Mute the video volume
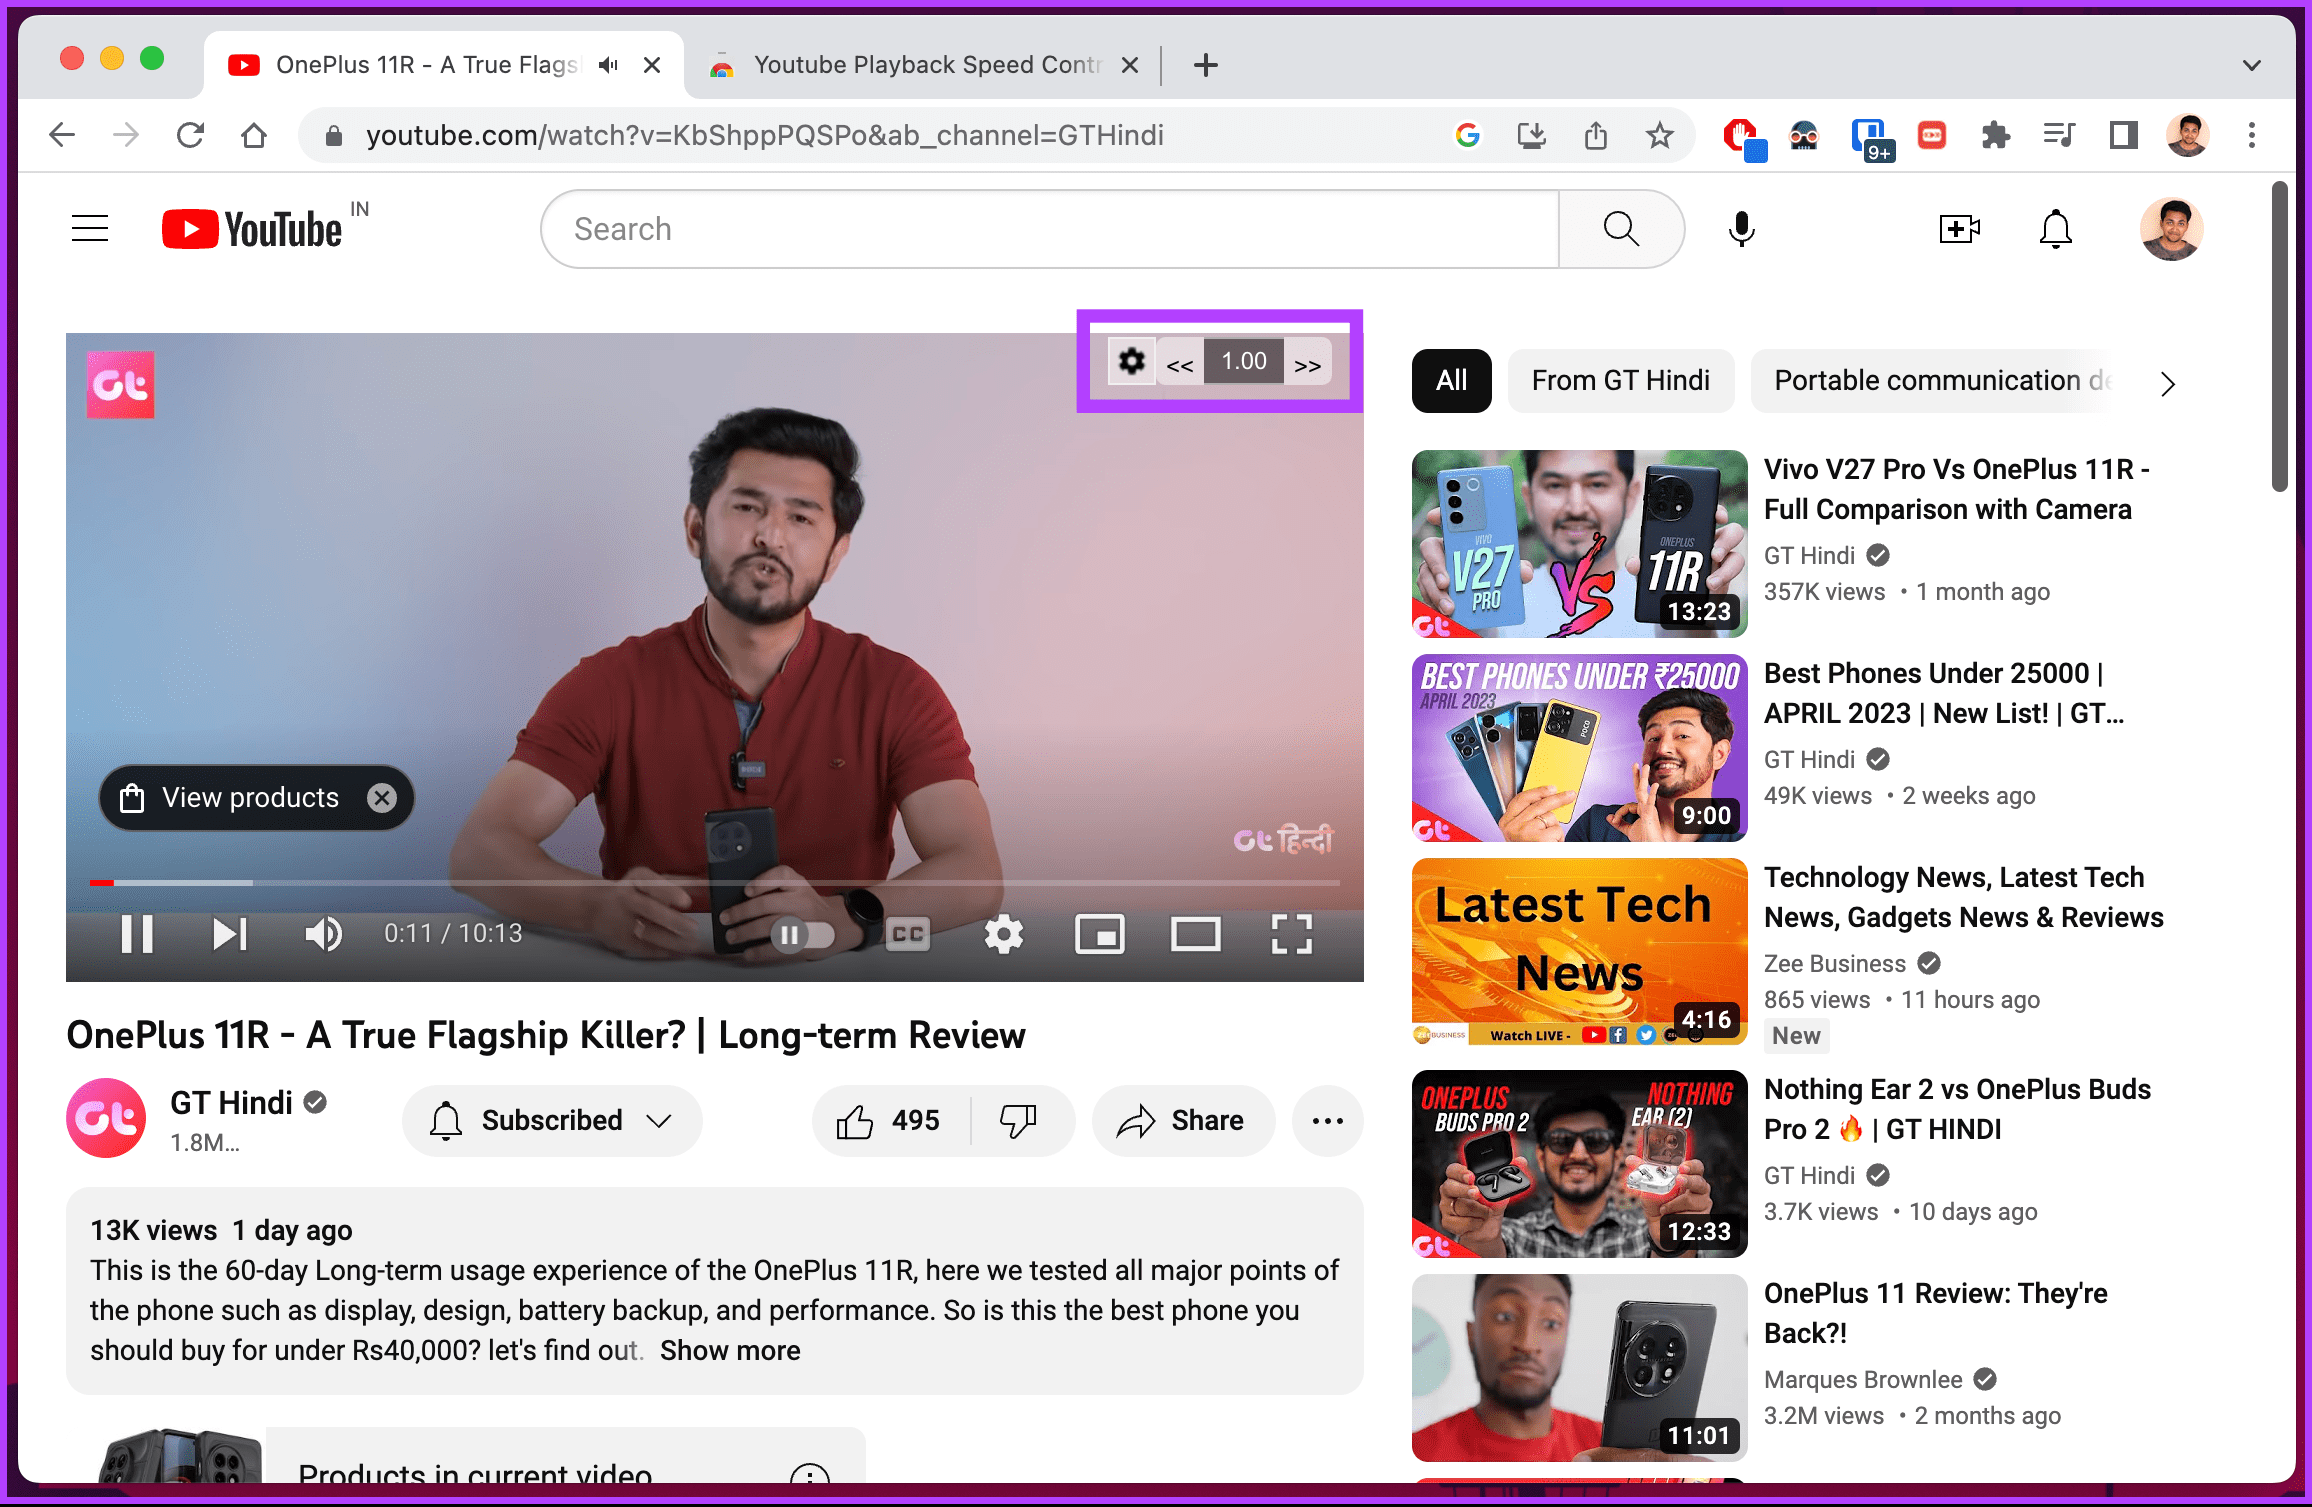The image size is (2312, 1507). (323, 934)
